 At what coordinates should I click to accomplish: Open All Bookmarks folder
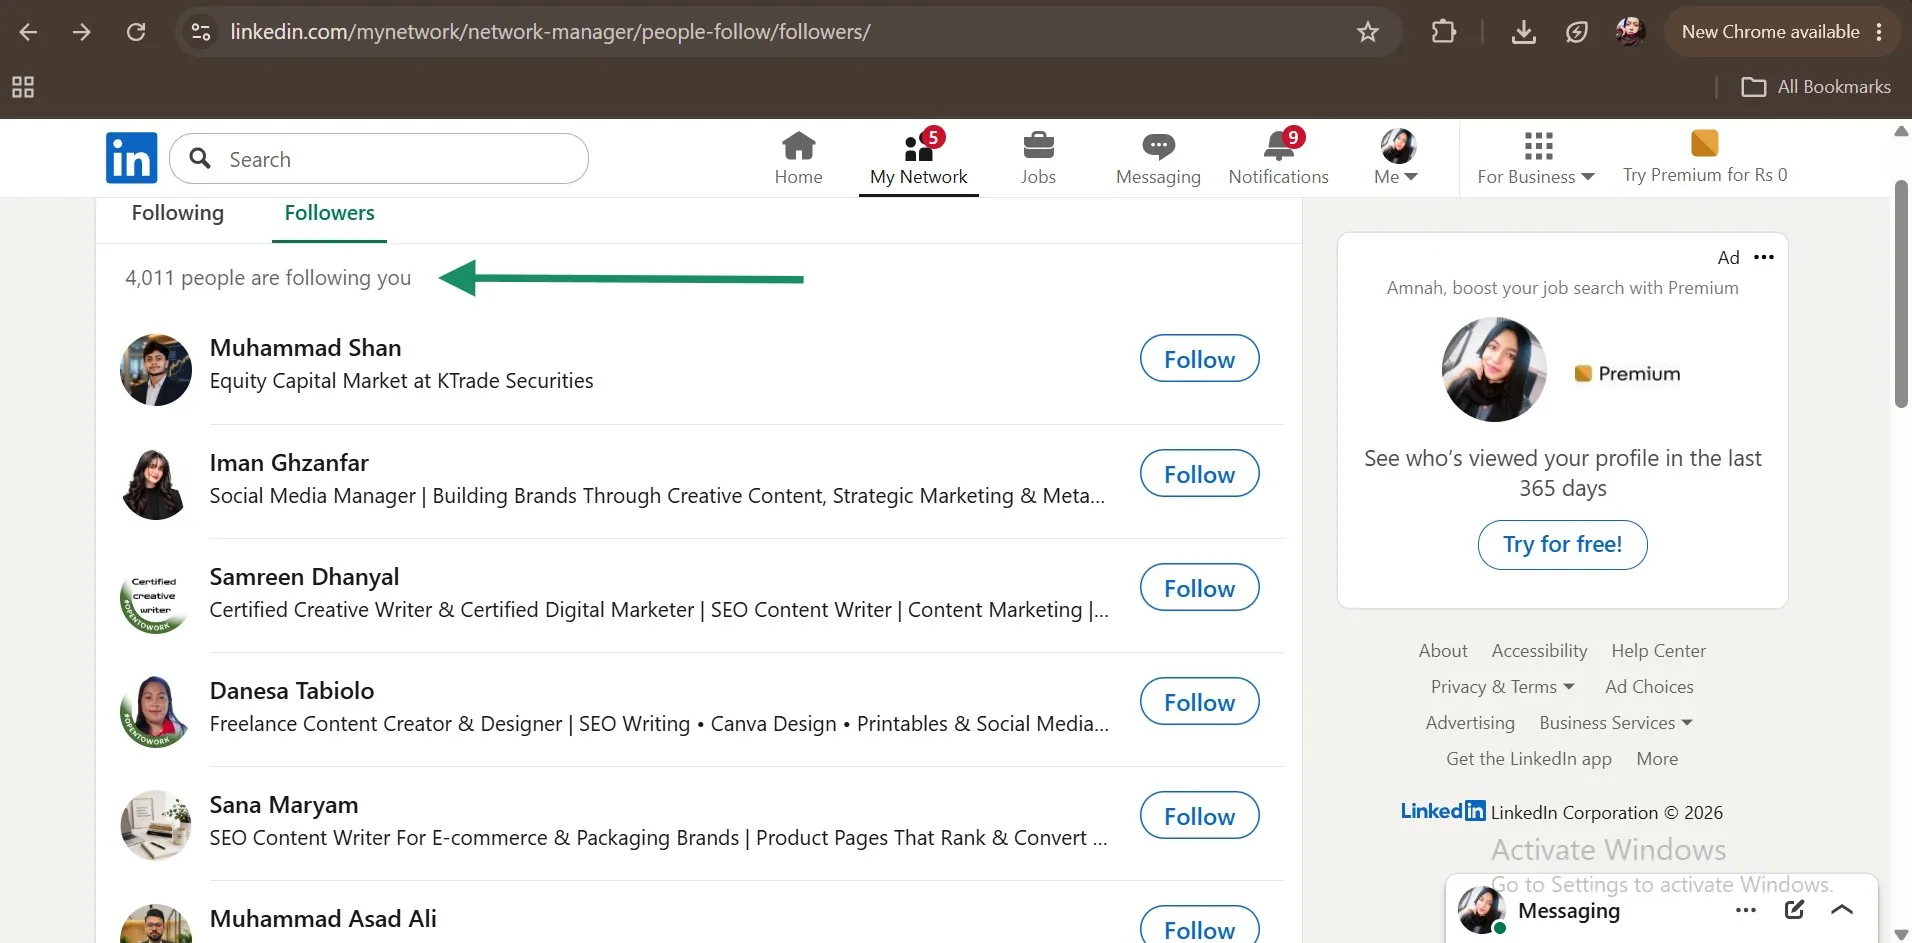(x=1816, y=87)
